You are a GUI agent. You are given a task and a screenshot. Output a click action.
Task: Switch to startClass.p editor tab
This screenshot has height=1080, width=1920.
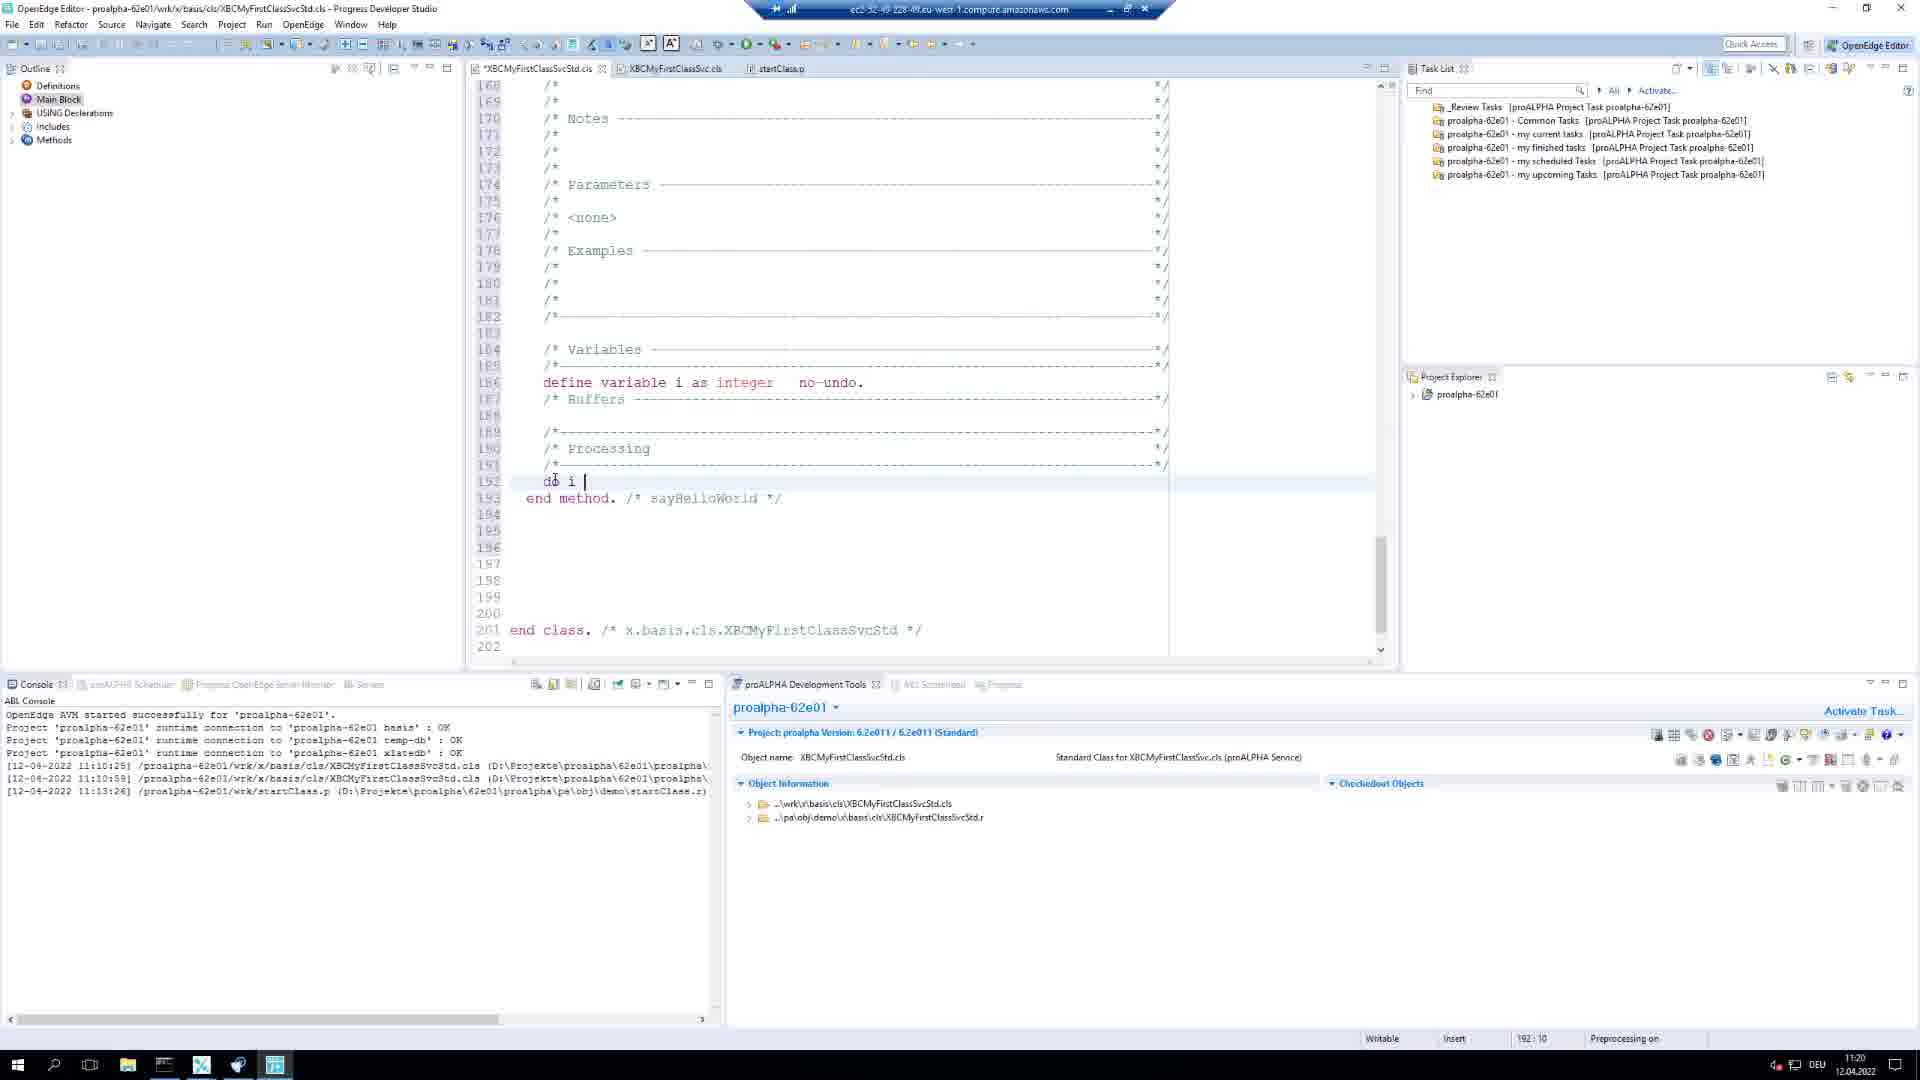coord(781,69)
